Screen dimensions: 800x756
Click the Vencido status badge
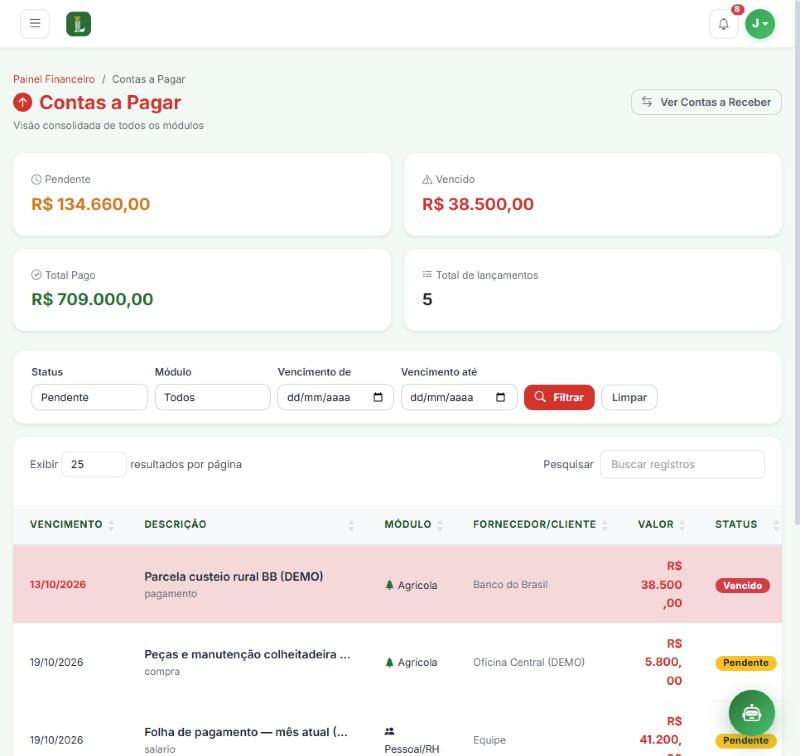[x=742, y=585]
